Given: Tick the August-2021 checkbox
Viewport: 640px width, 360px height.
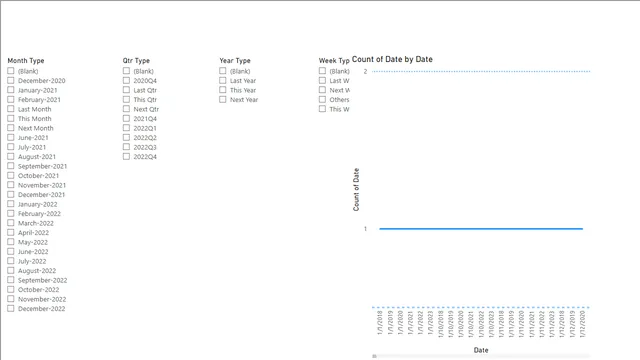Looking at the screenshot, I should [11, 156].
